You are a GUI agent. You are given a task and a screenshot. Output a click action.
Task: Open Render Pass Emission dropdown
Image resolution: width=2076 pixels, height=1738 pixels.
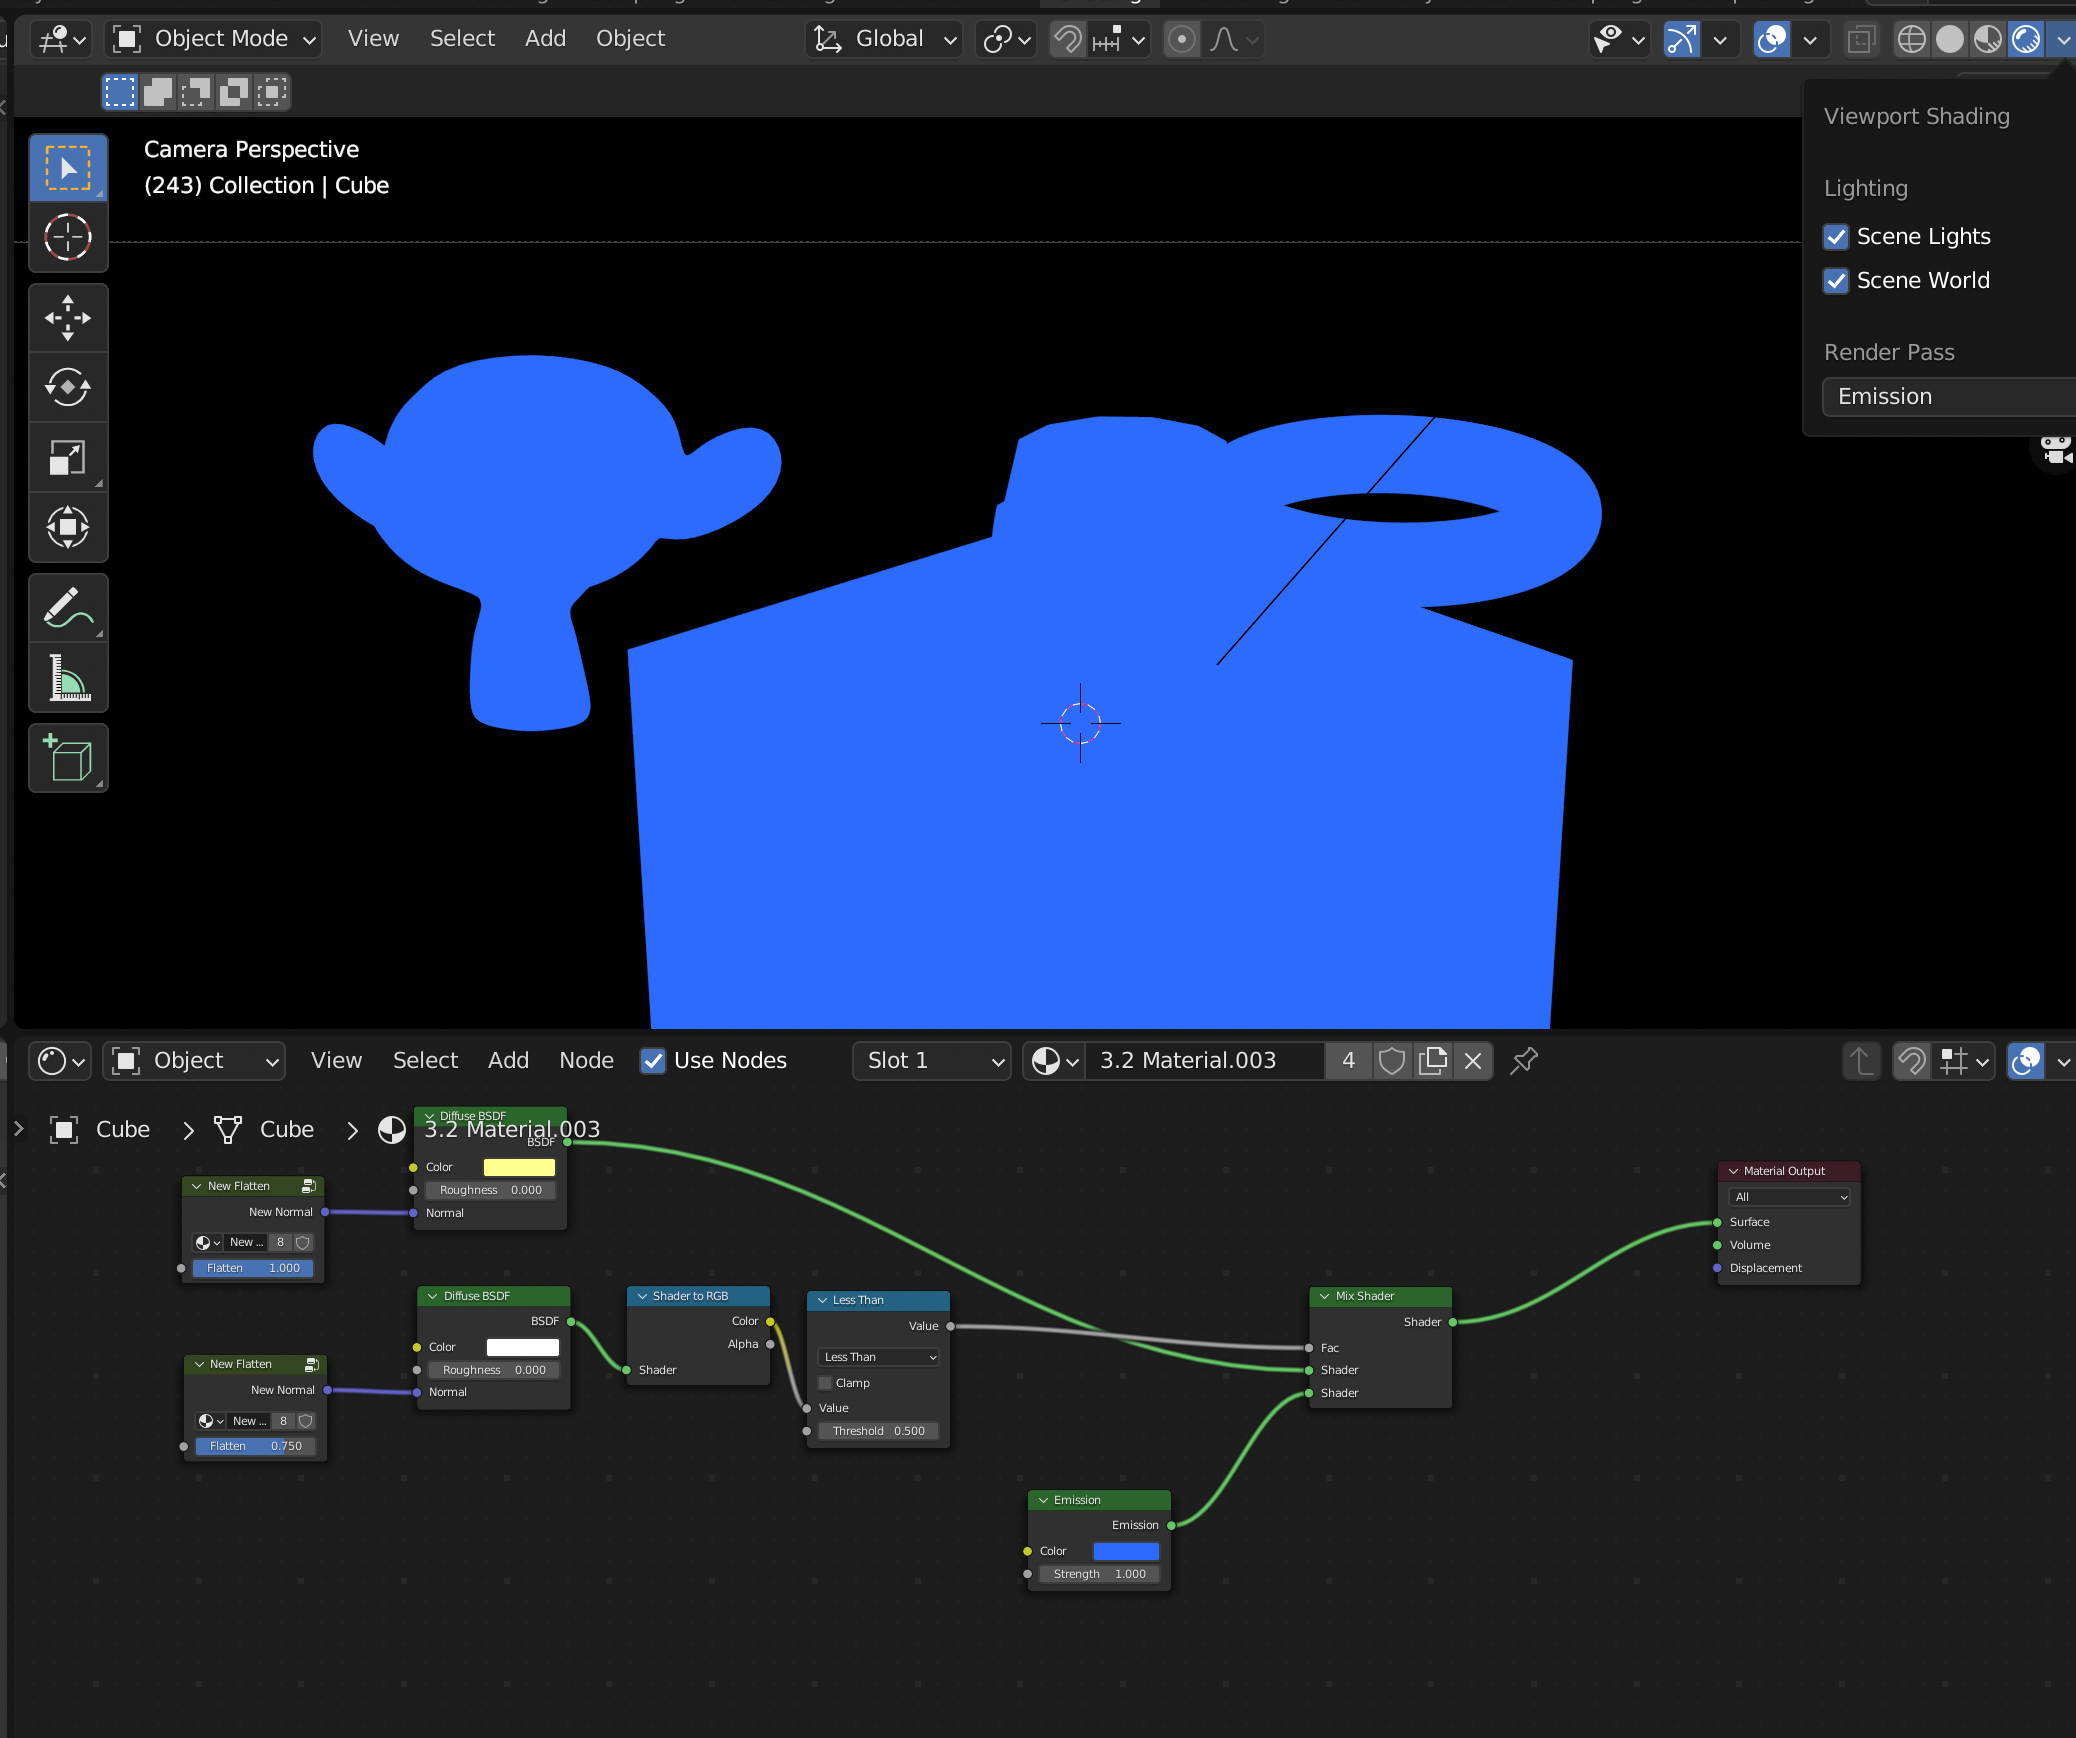tap(1948, 396)
